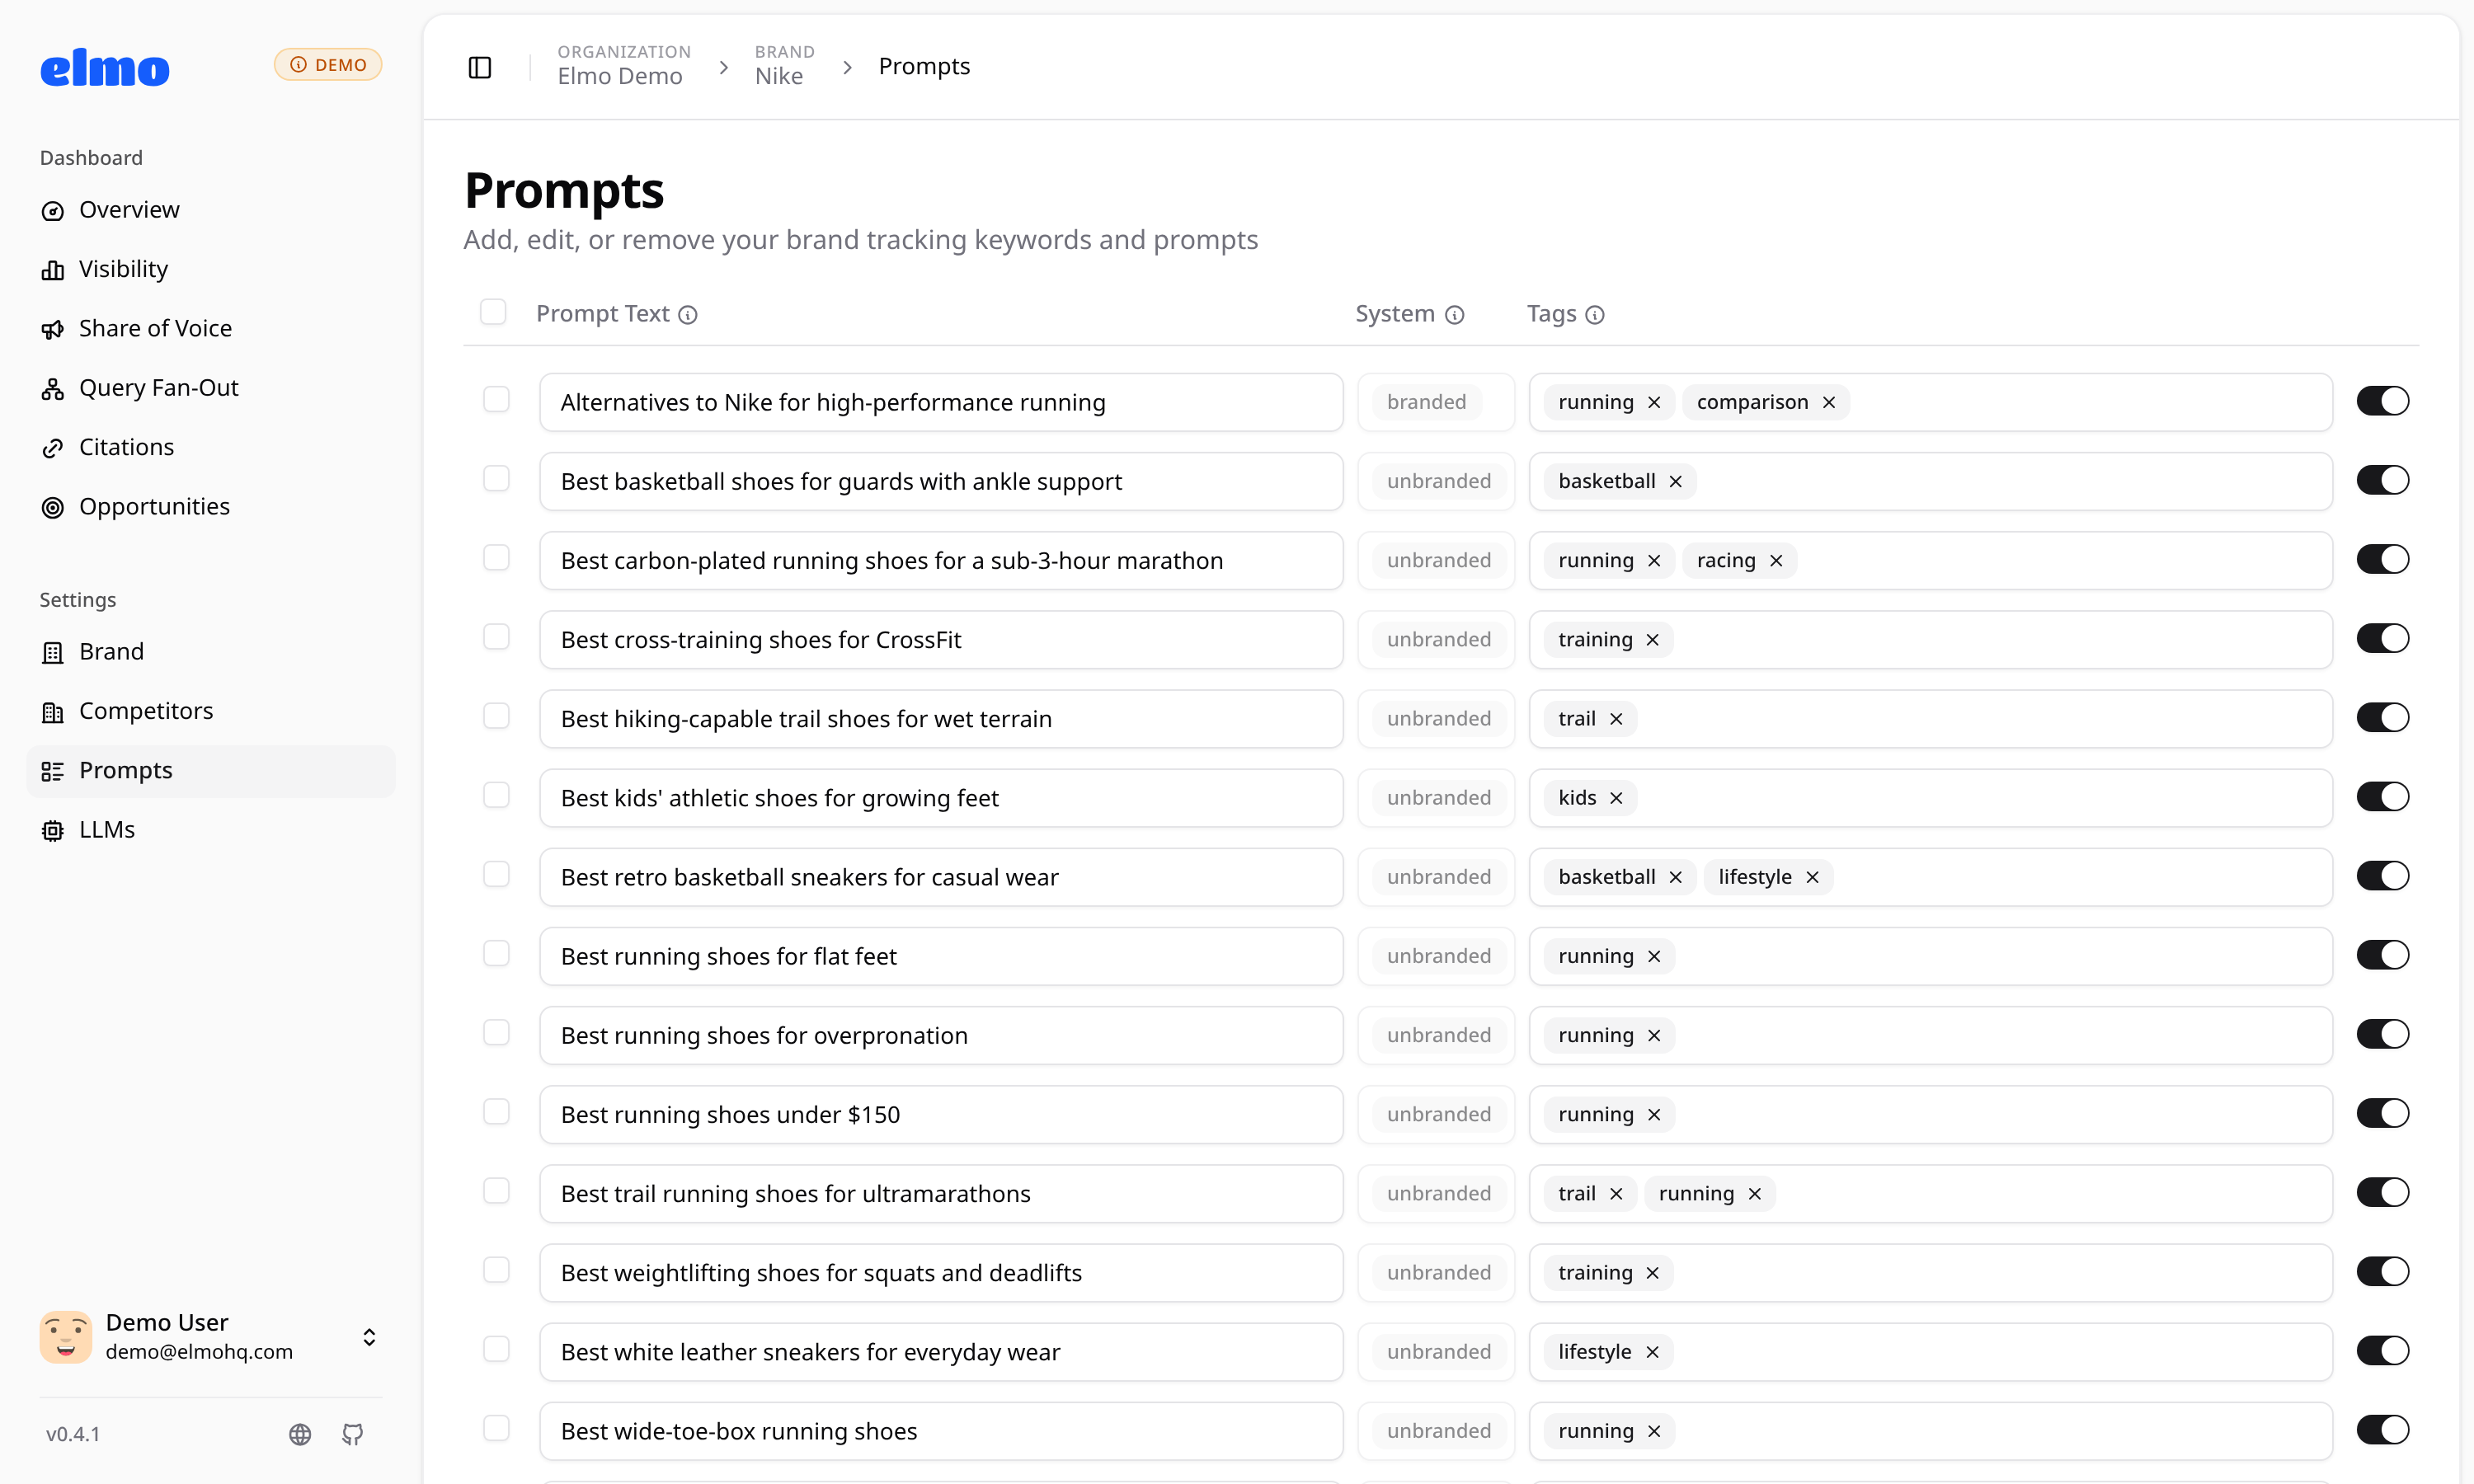Turn off the wide-toe-box running shoes toggle

coord(2382,1429)
